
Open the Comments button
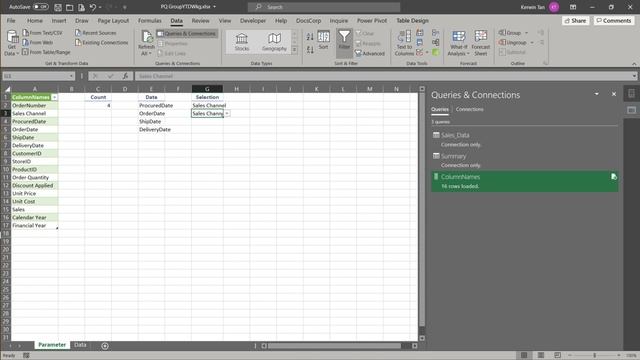click(614, 20)
